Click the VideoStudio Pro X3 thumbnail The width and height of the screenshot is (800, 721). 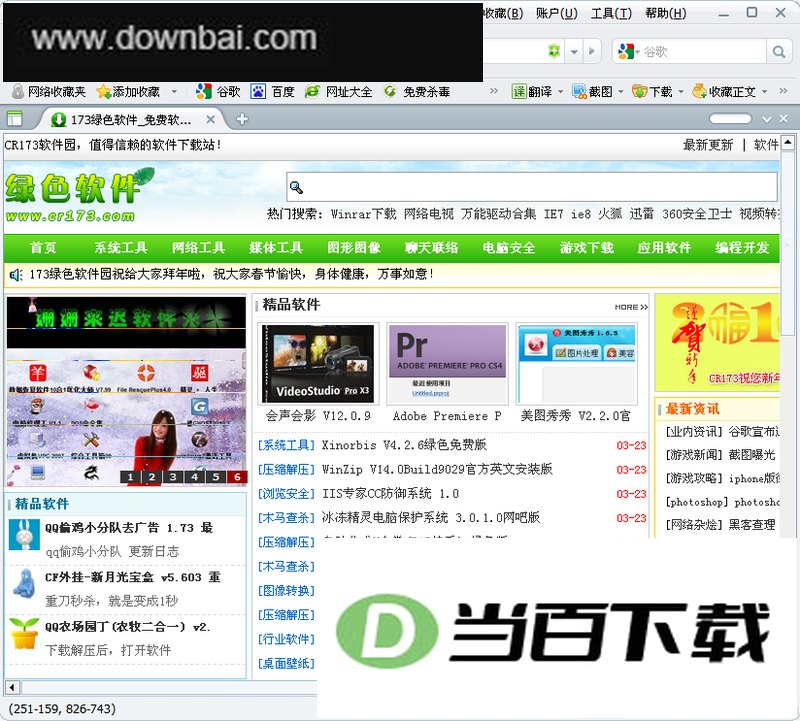point(318,364)
